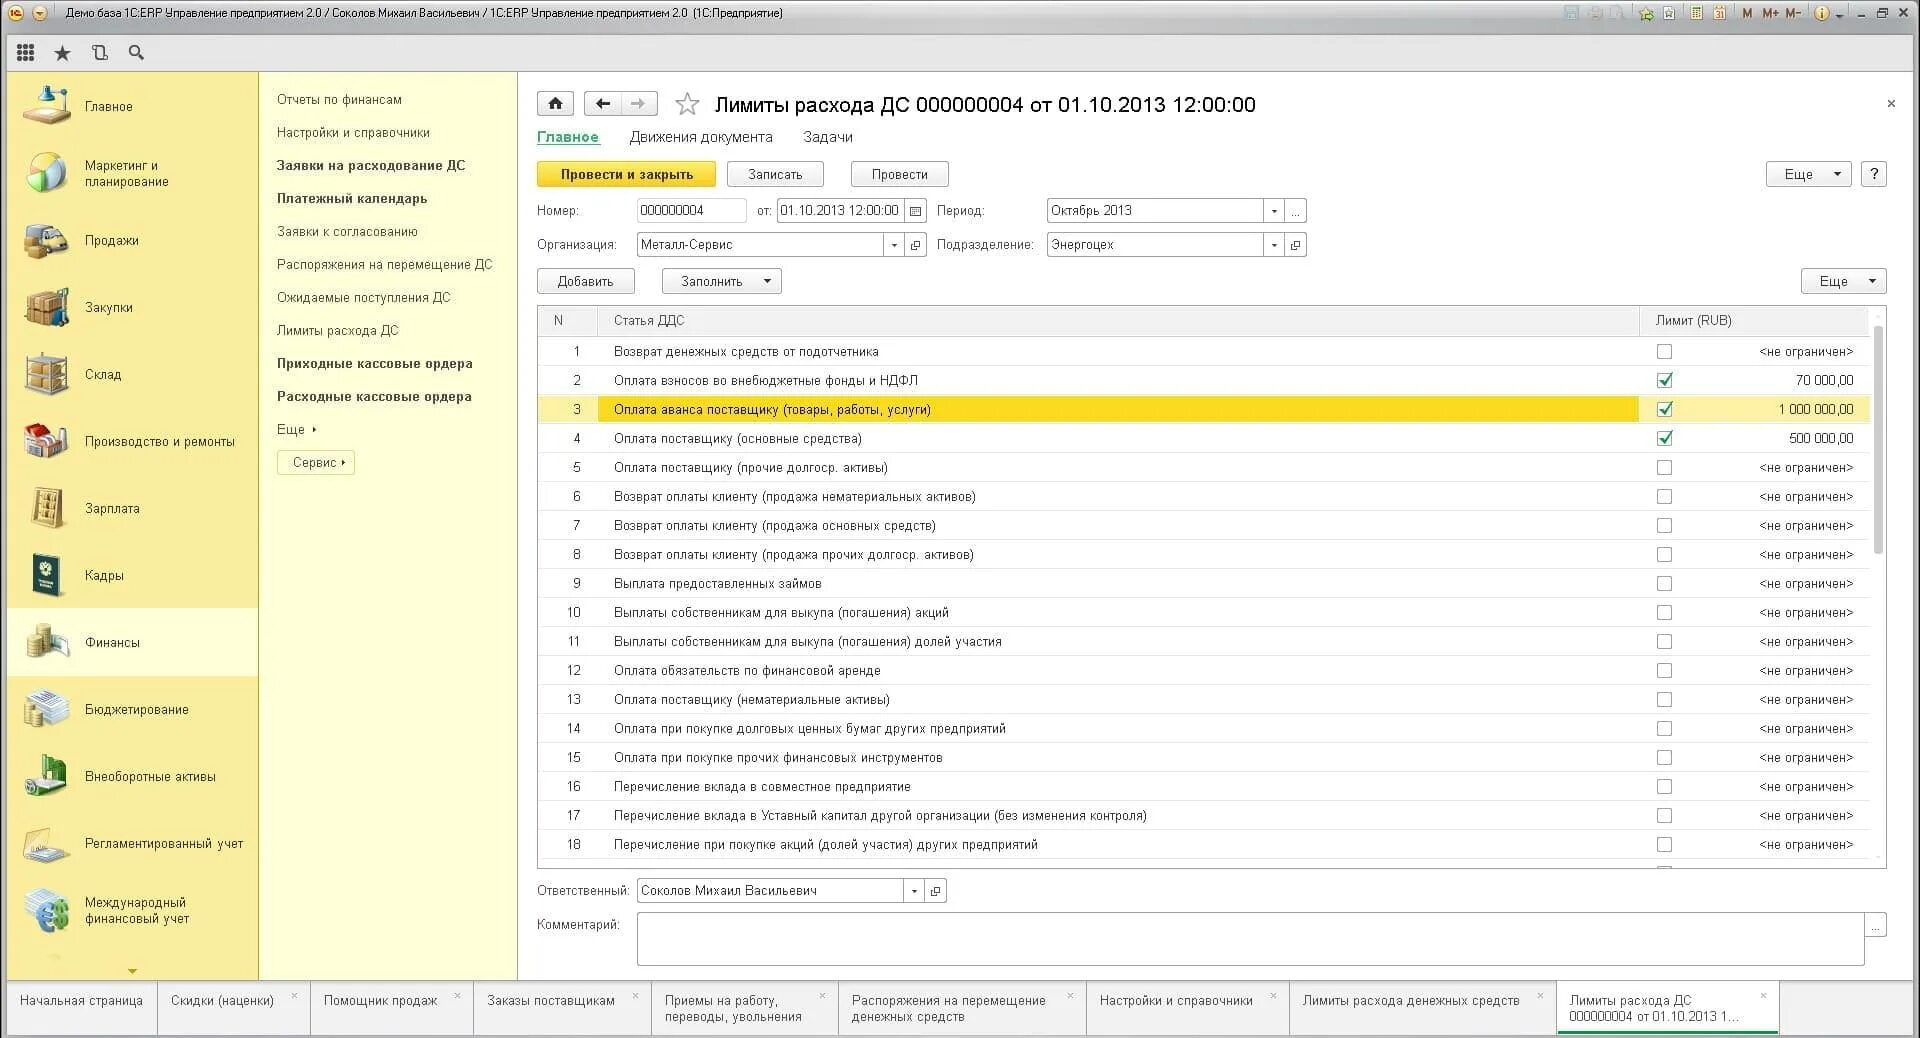
Task: Switch to the Задачи tab
Action: 828,137
